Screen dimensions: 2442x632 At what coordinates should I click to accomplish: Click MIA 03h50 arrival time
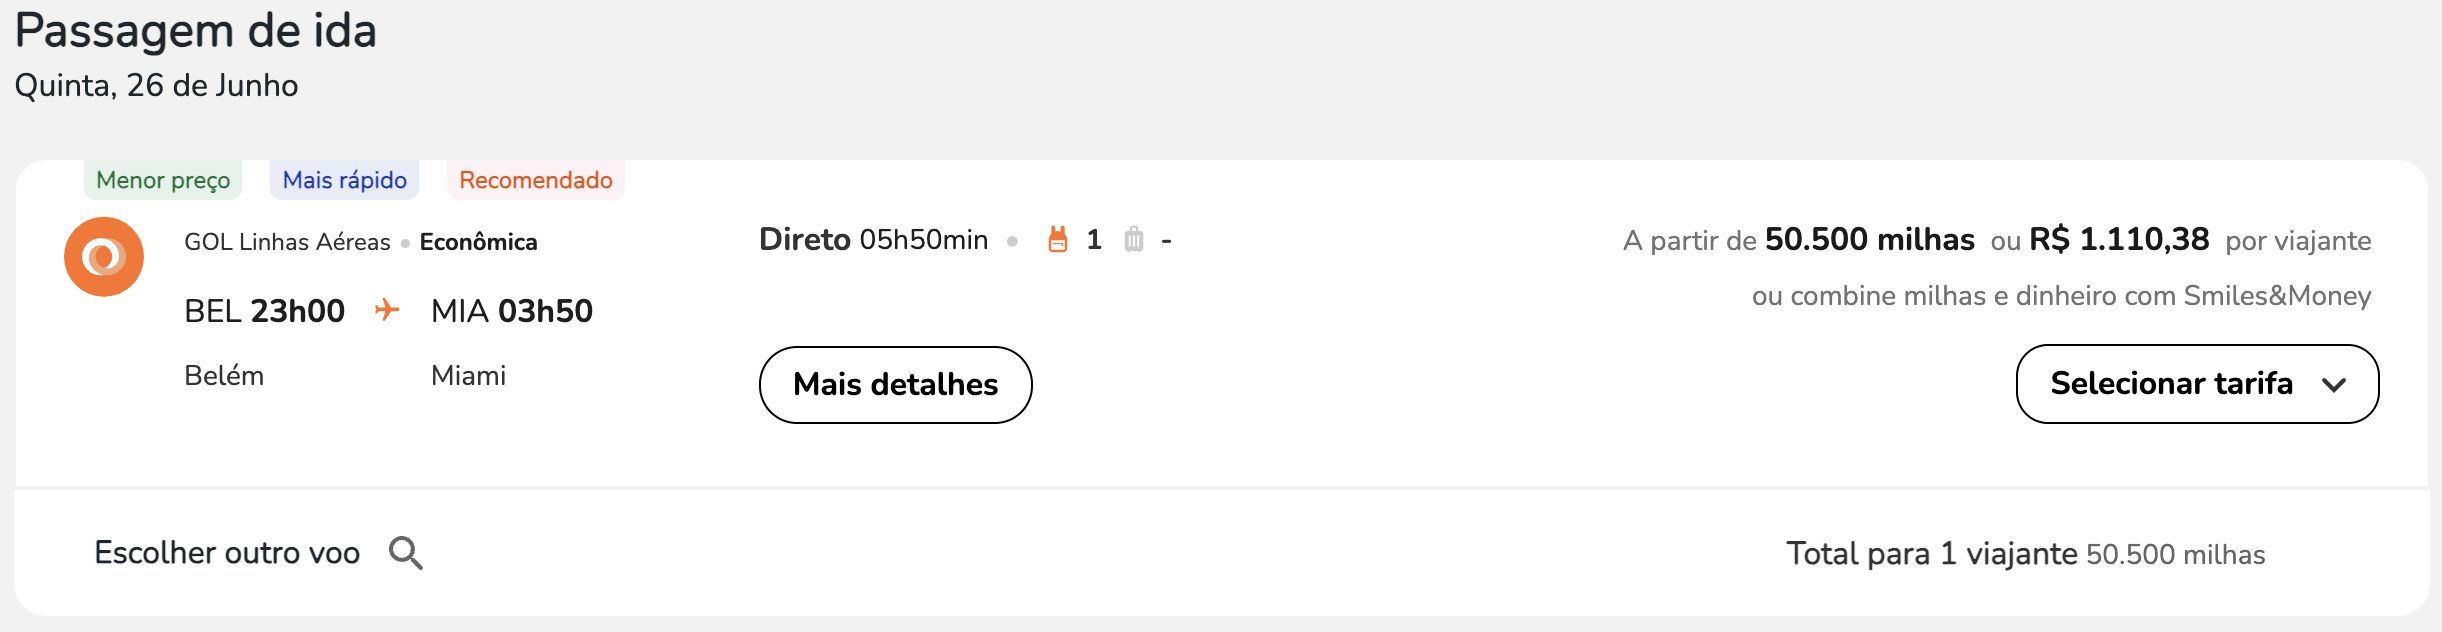click(512, 311)
